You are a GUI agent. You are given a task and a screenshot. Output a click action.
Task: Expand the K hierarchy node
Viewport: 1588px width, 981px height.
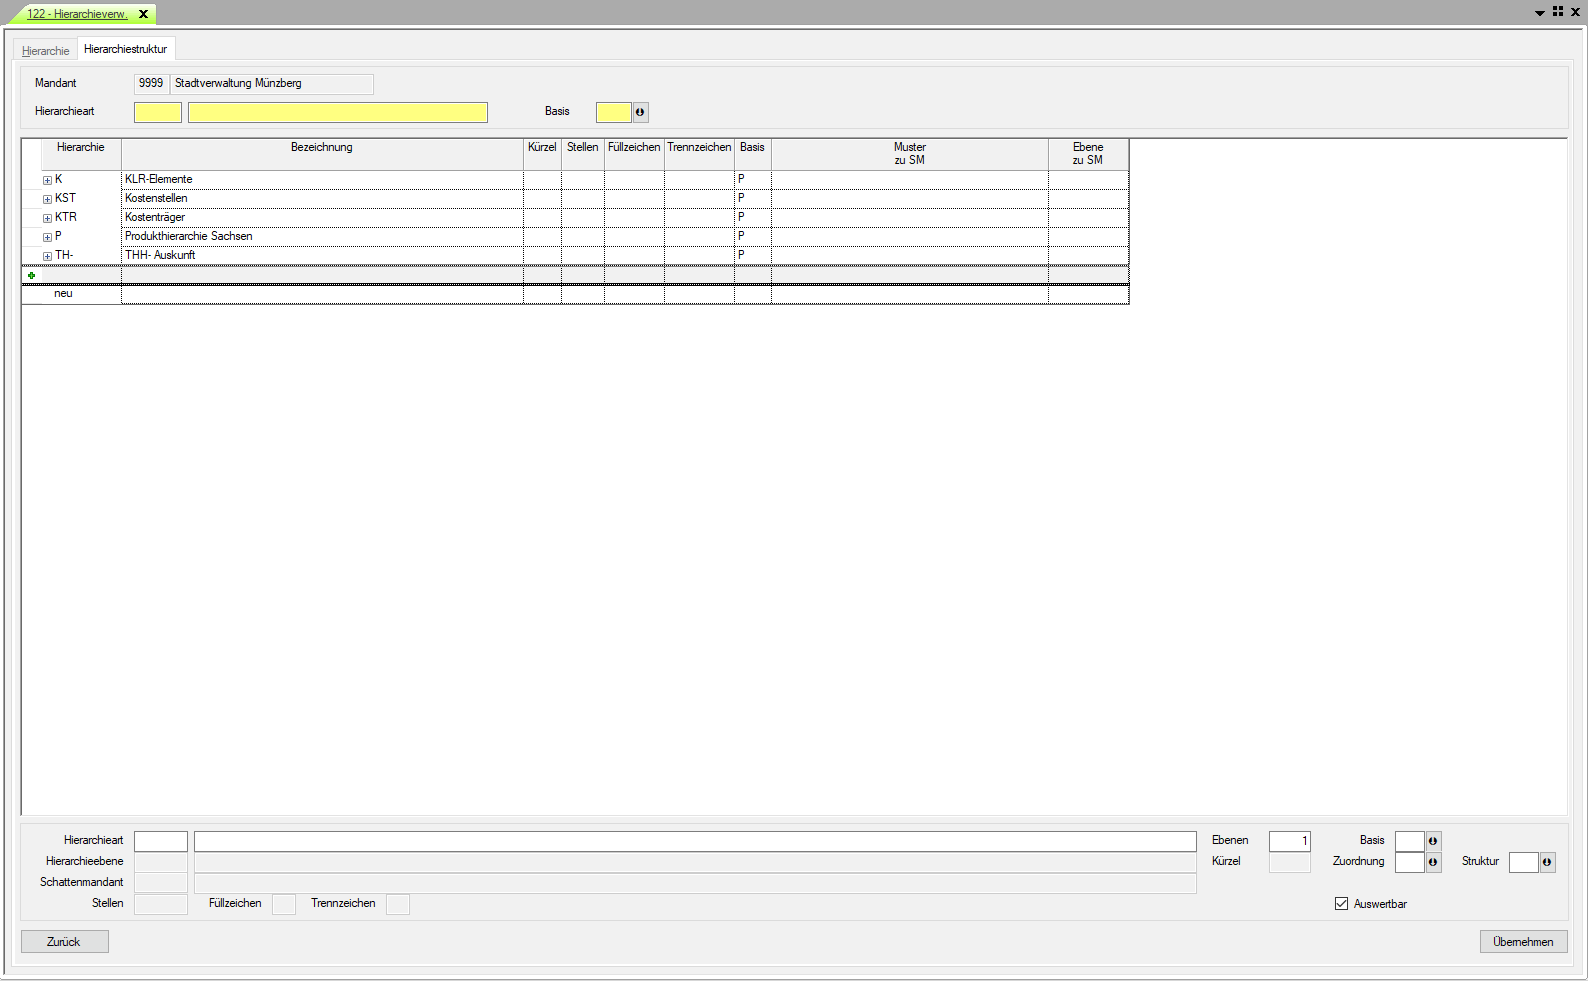tap(47, 180)
